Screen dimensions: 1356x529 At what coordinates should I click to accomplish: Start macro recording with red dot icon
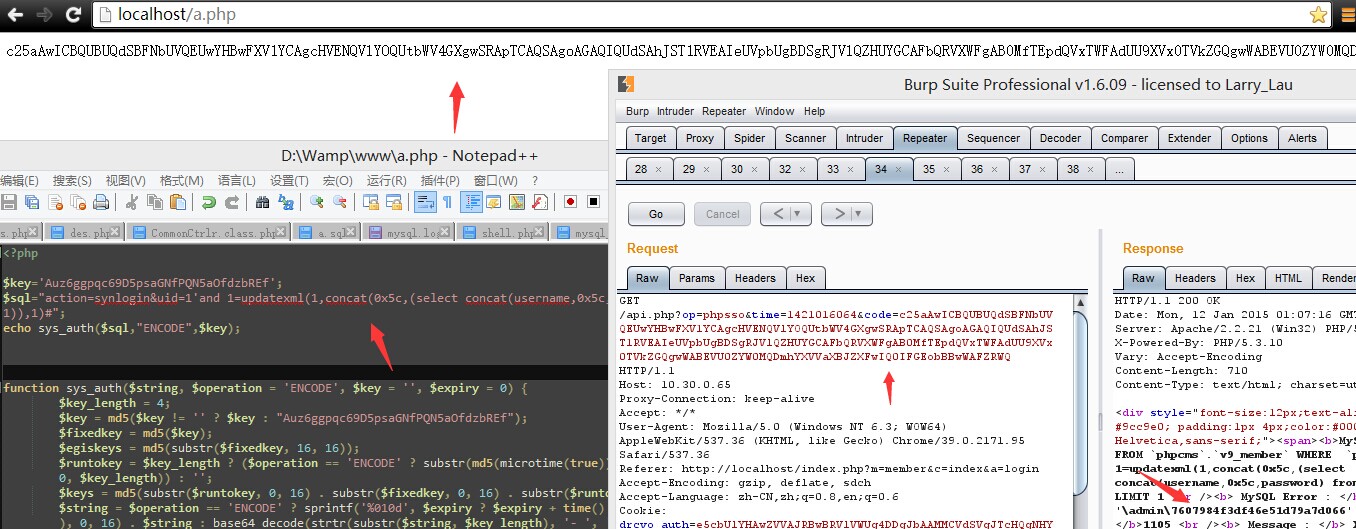(570, 202)
